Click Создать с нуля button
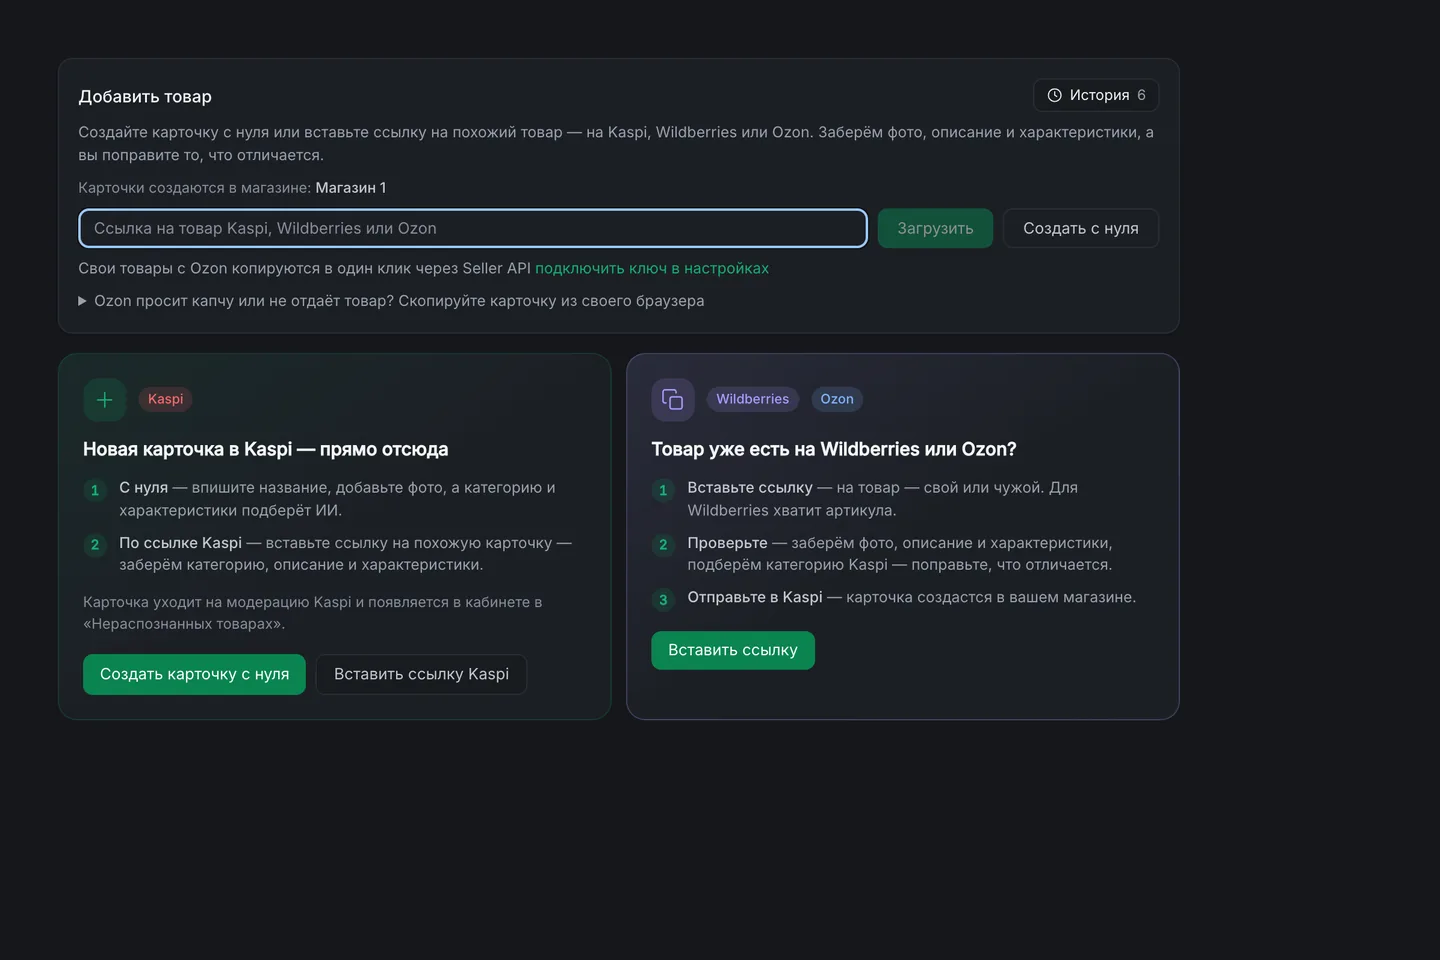This screenshot has height=960, width=1440. 1081,228
